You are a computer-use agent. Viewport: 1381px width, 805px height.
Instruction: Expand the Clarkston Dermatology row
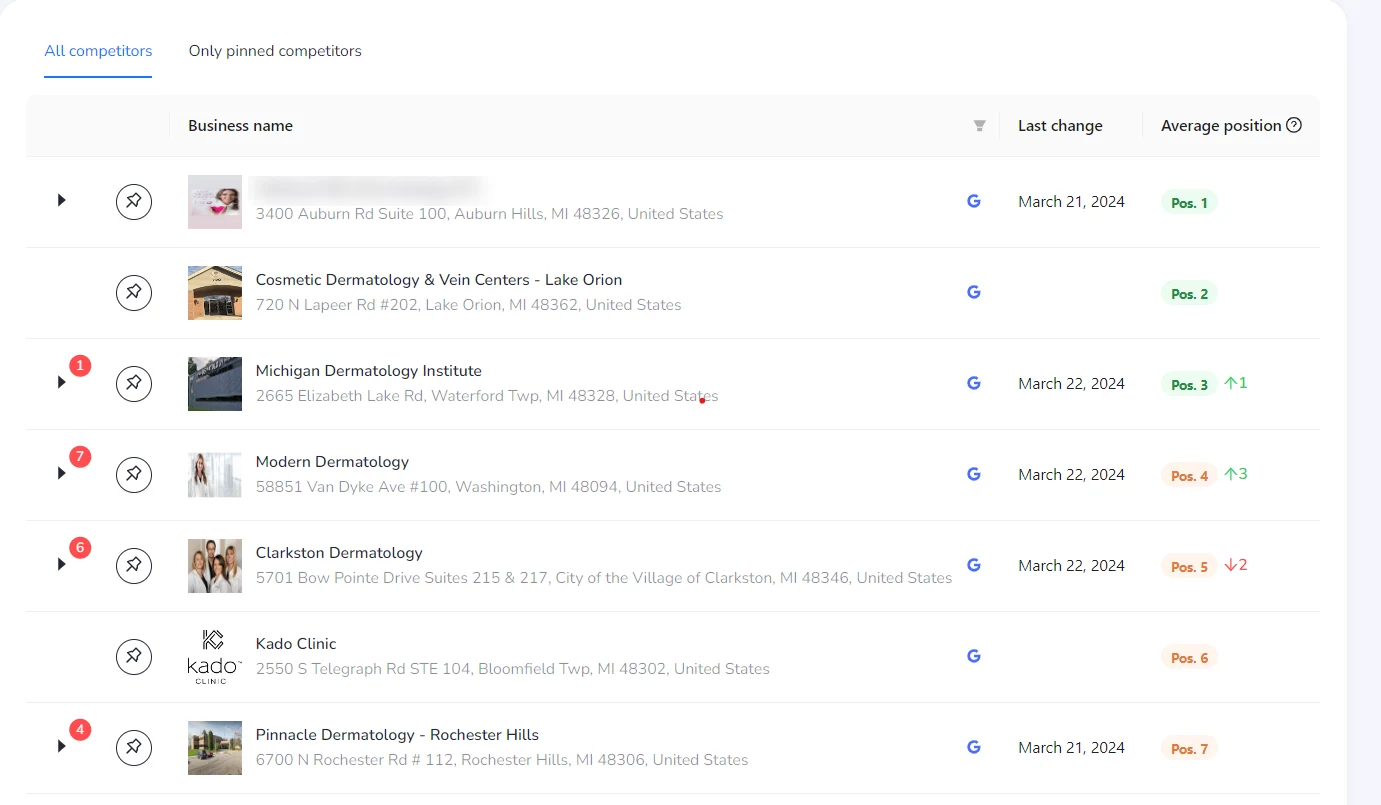61,564
